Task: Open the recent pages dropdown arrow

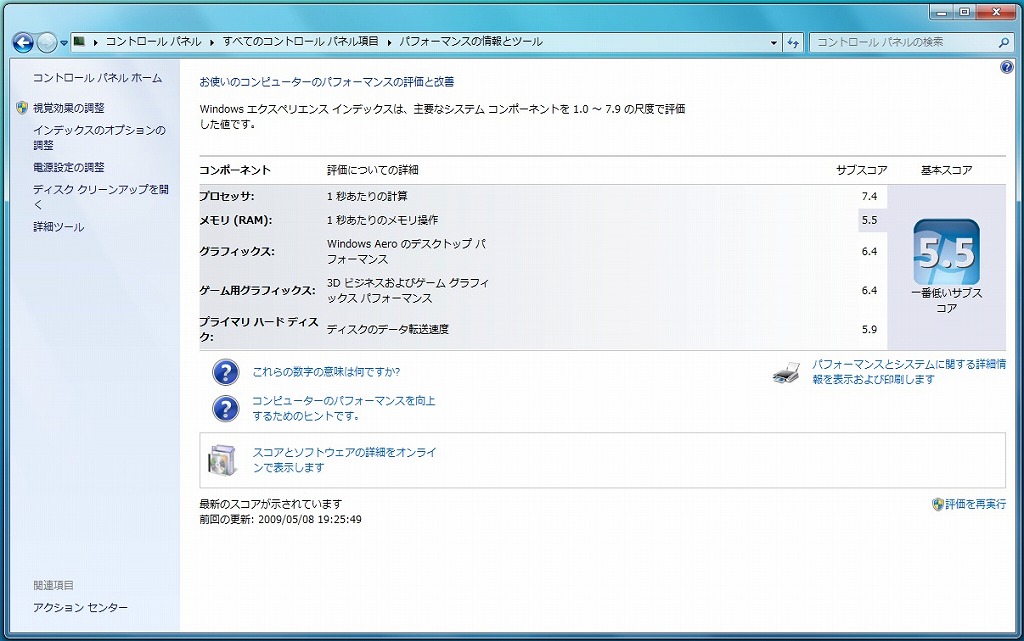Action: tap(64, 43)
